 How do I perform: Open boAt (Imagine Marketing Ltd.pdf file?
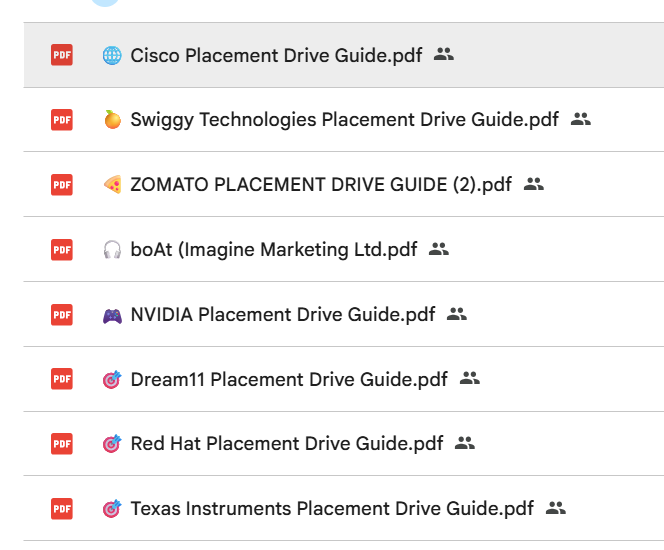click(274, 250)
